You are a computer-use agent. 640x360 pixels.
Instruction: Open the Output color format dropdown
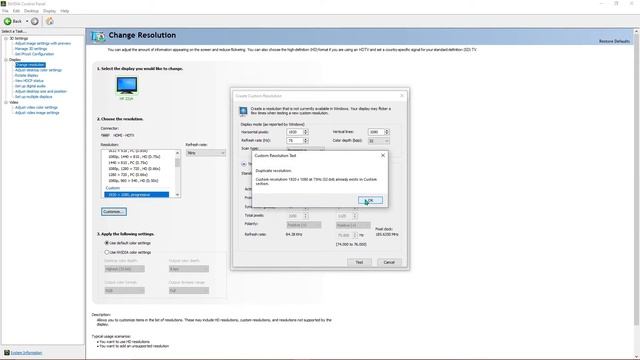coord(124,291)
